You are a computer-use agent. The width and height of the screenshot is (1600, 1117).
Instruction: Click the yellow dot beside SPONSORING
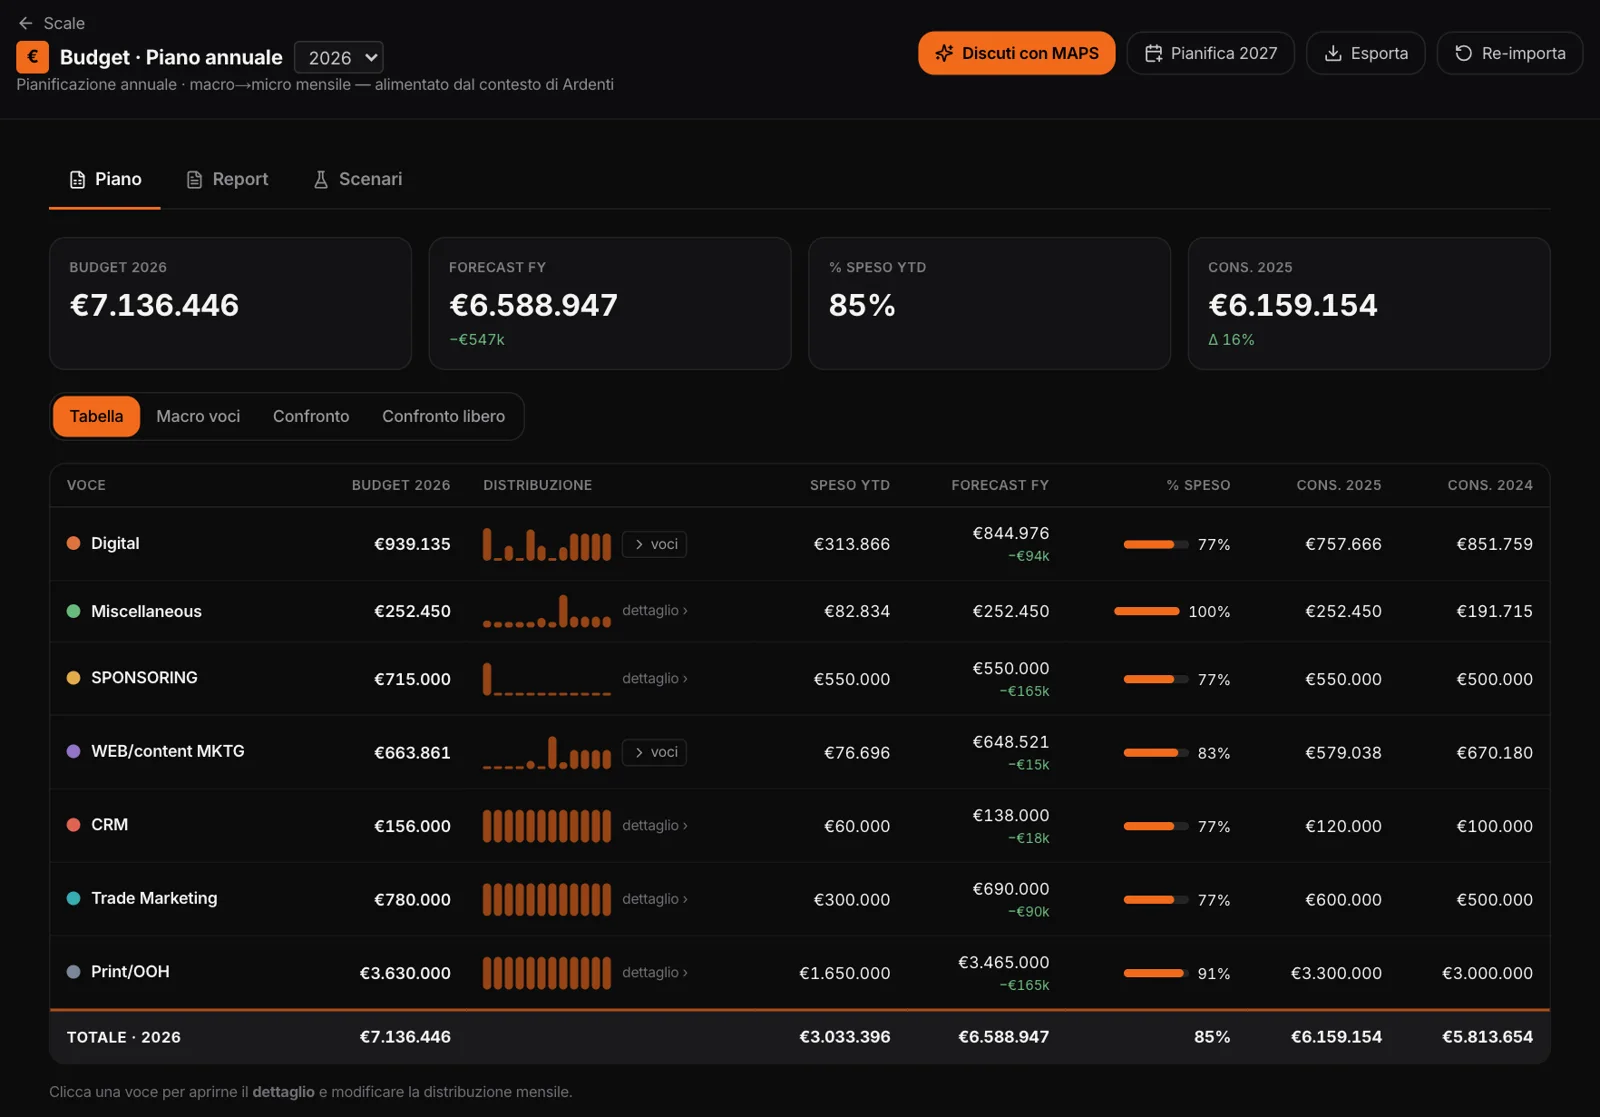pos(73,677)
